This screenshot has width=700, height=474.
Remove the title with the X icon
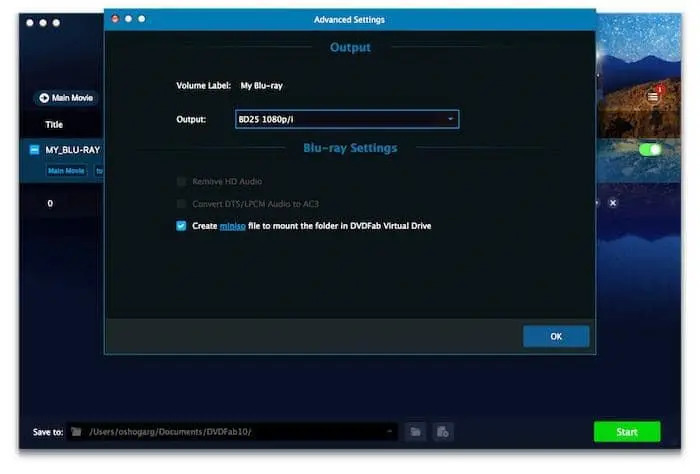tap(613, 203)
